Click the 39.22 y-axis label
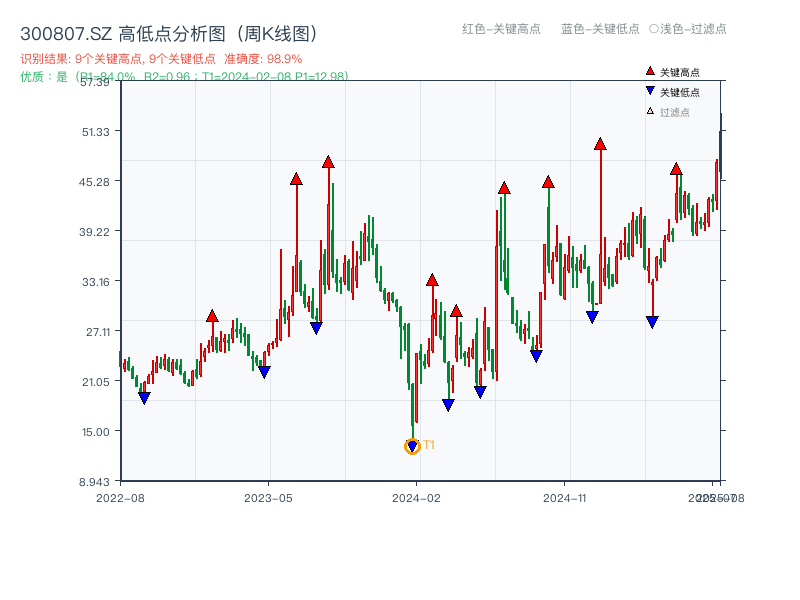800x600 pixels. 94,232
